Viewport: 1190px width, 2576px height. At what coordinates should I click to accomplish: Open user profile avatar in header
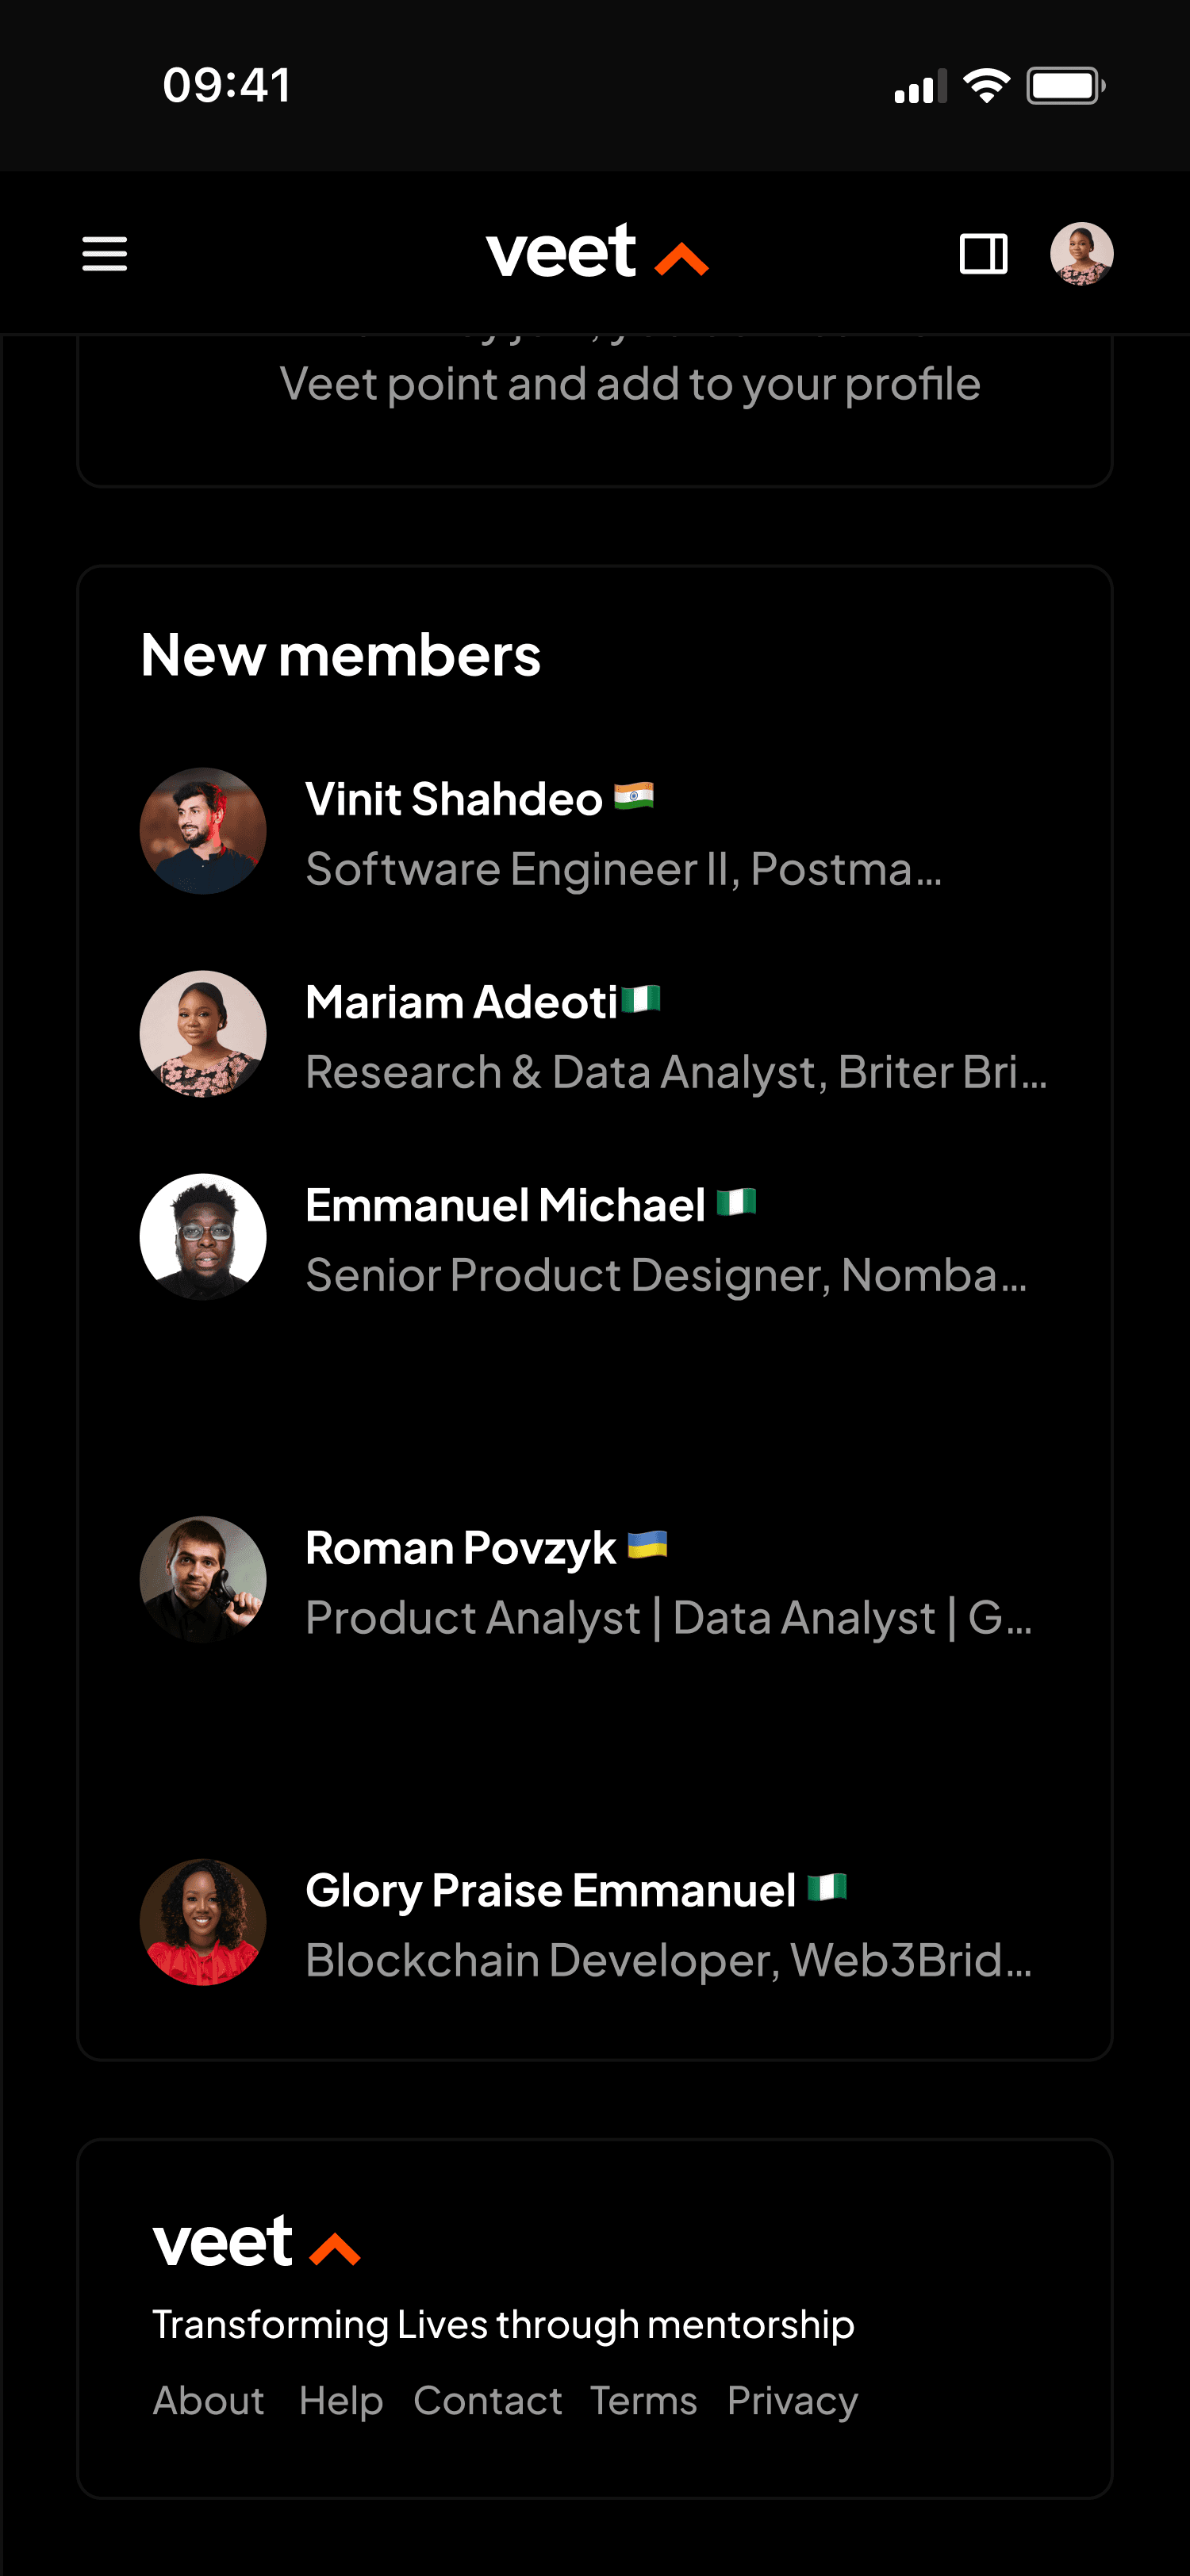(1081, 254)
